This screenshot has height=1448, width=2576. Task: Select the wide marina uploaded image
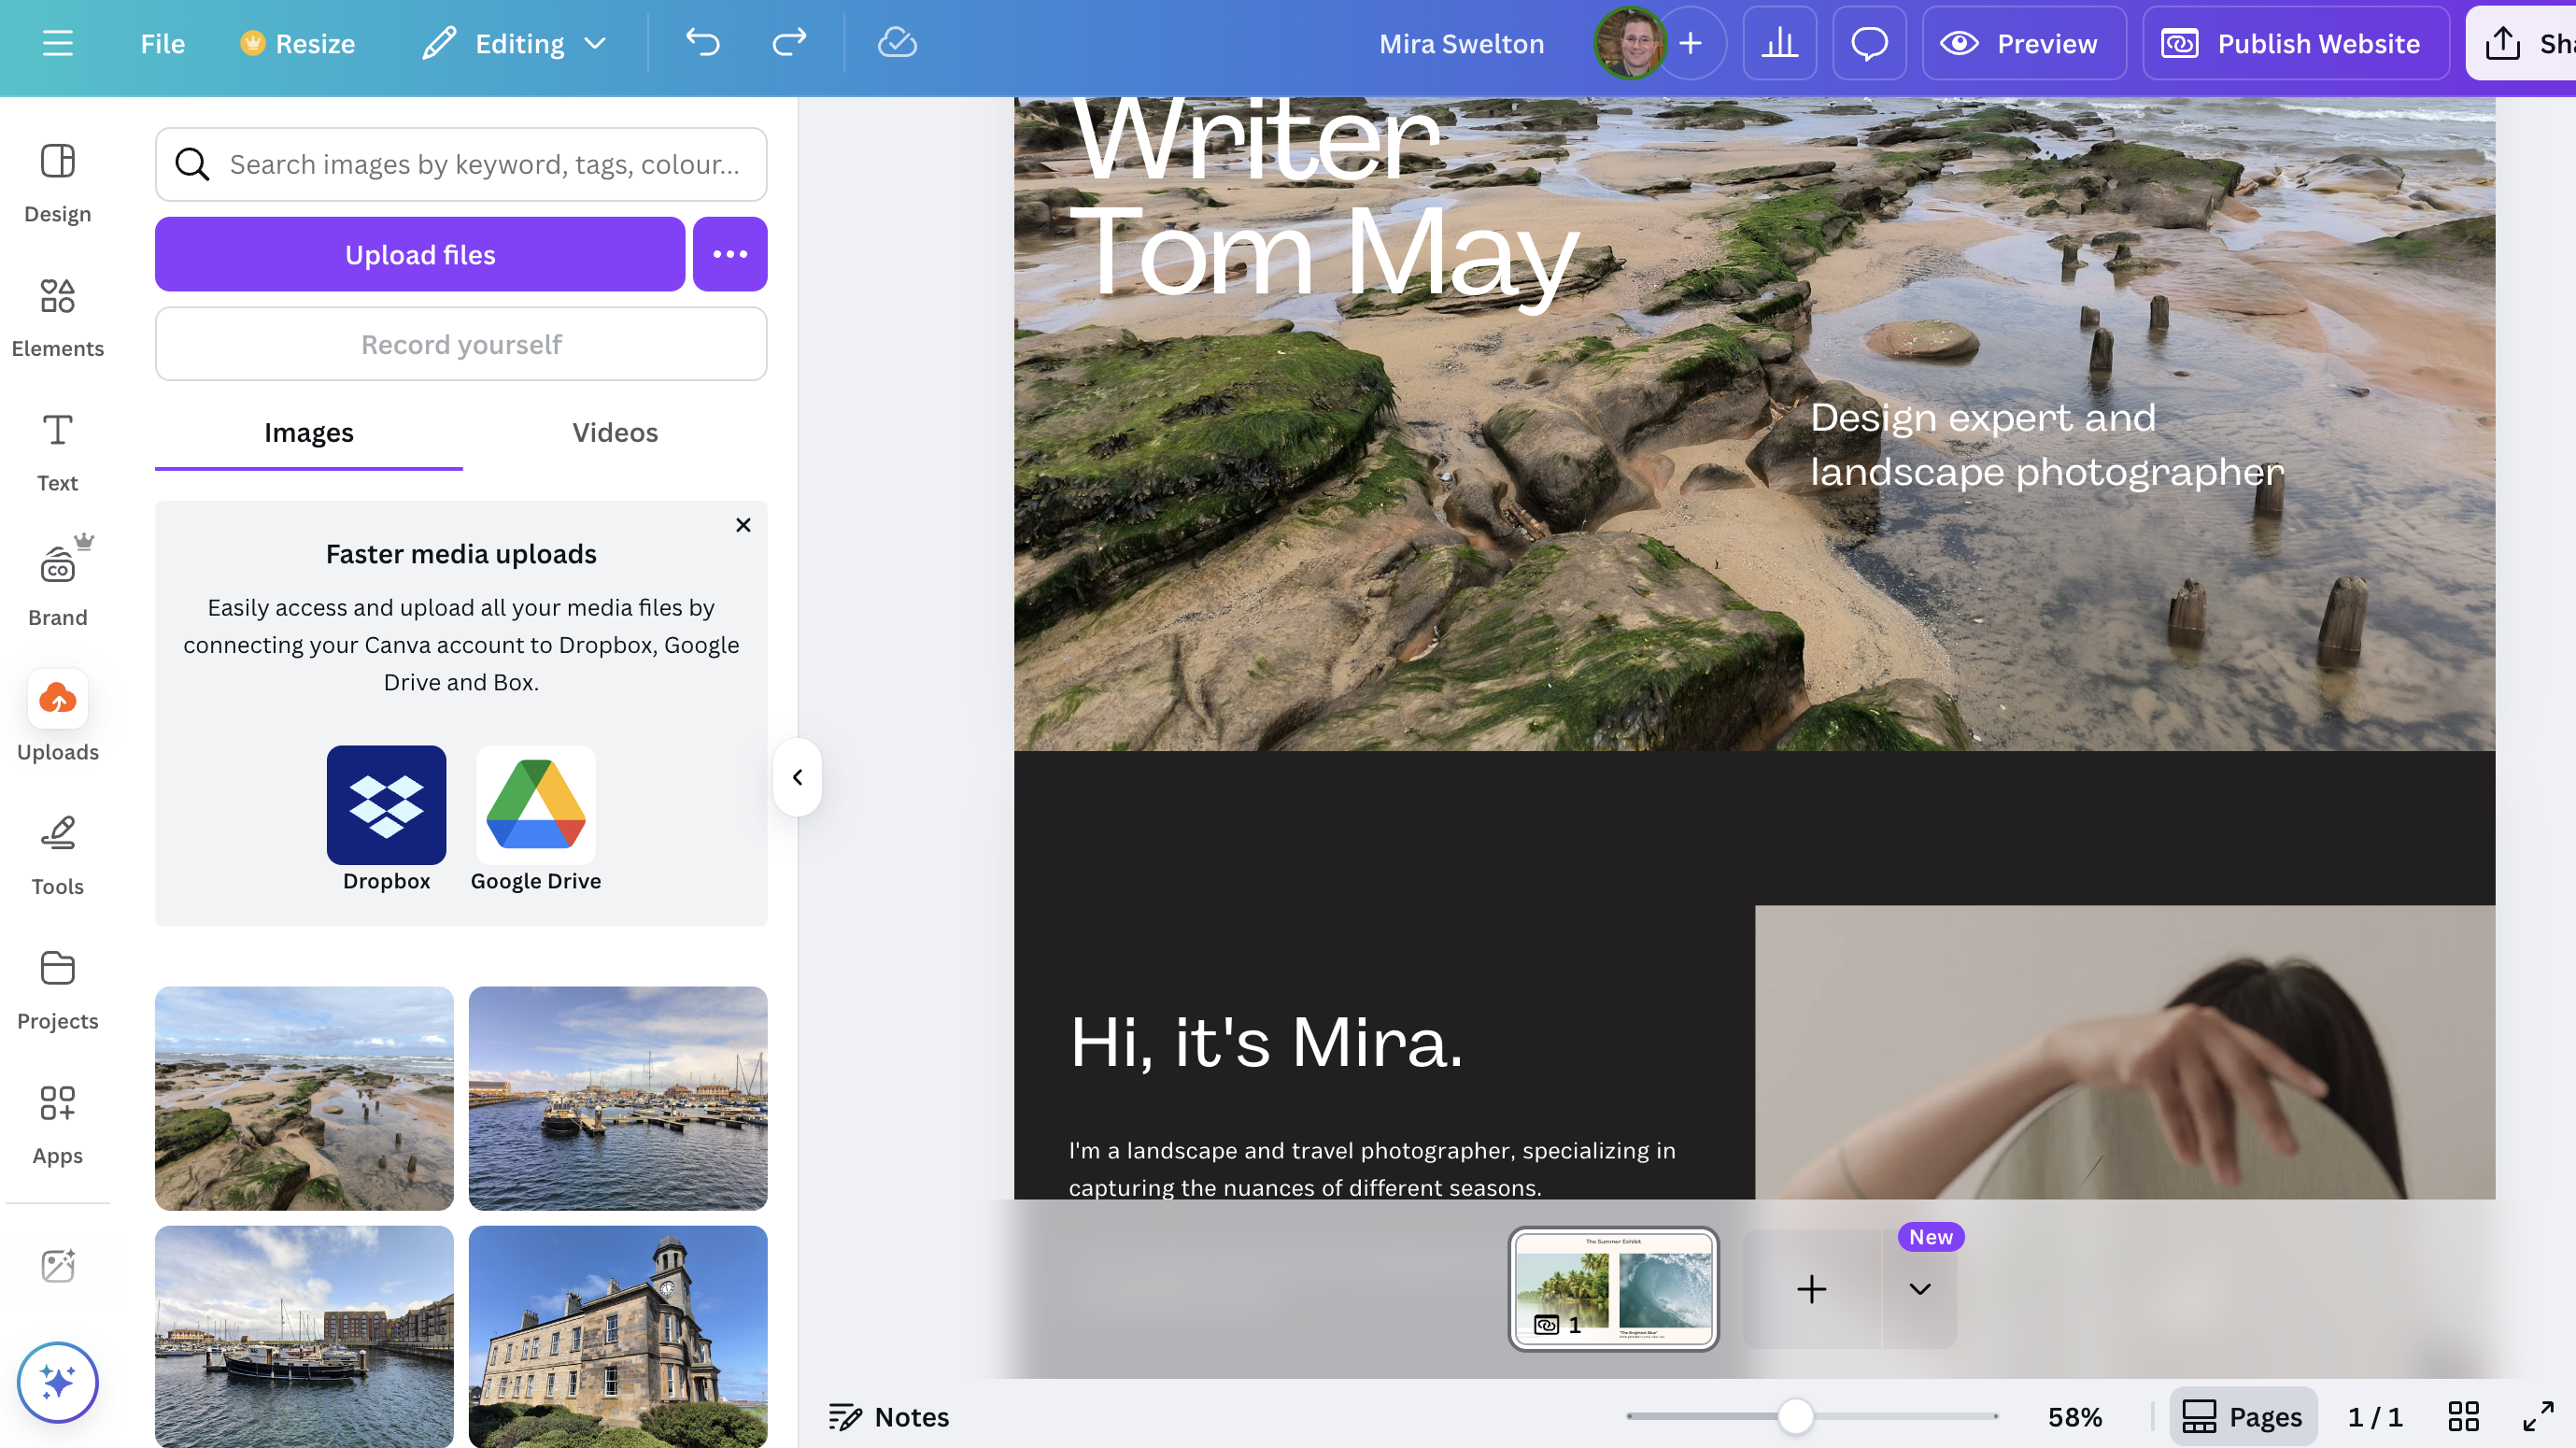click(618, 1098)
